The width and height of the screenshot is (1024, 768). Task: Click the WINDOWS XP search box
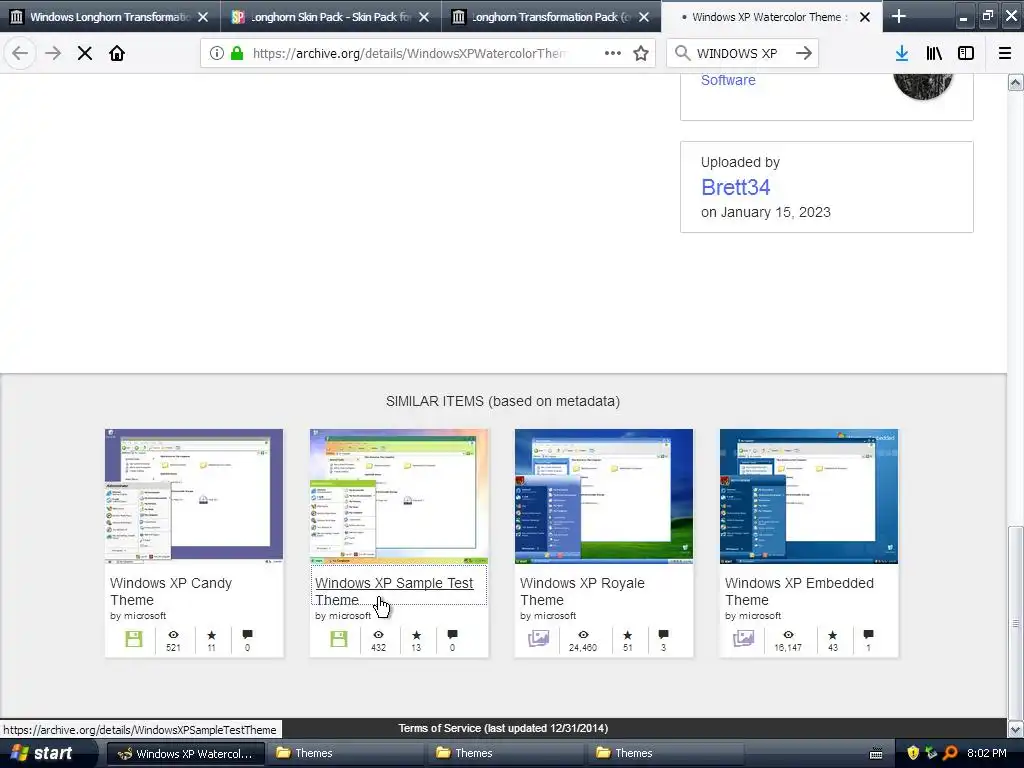point(743,53)
